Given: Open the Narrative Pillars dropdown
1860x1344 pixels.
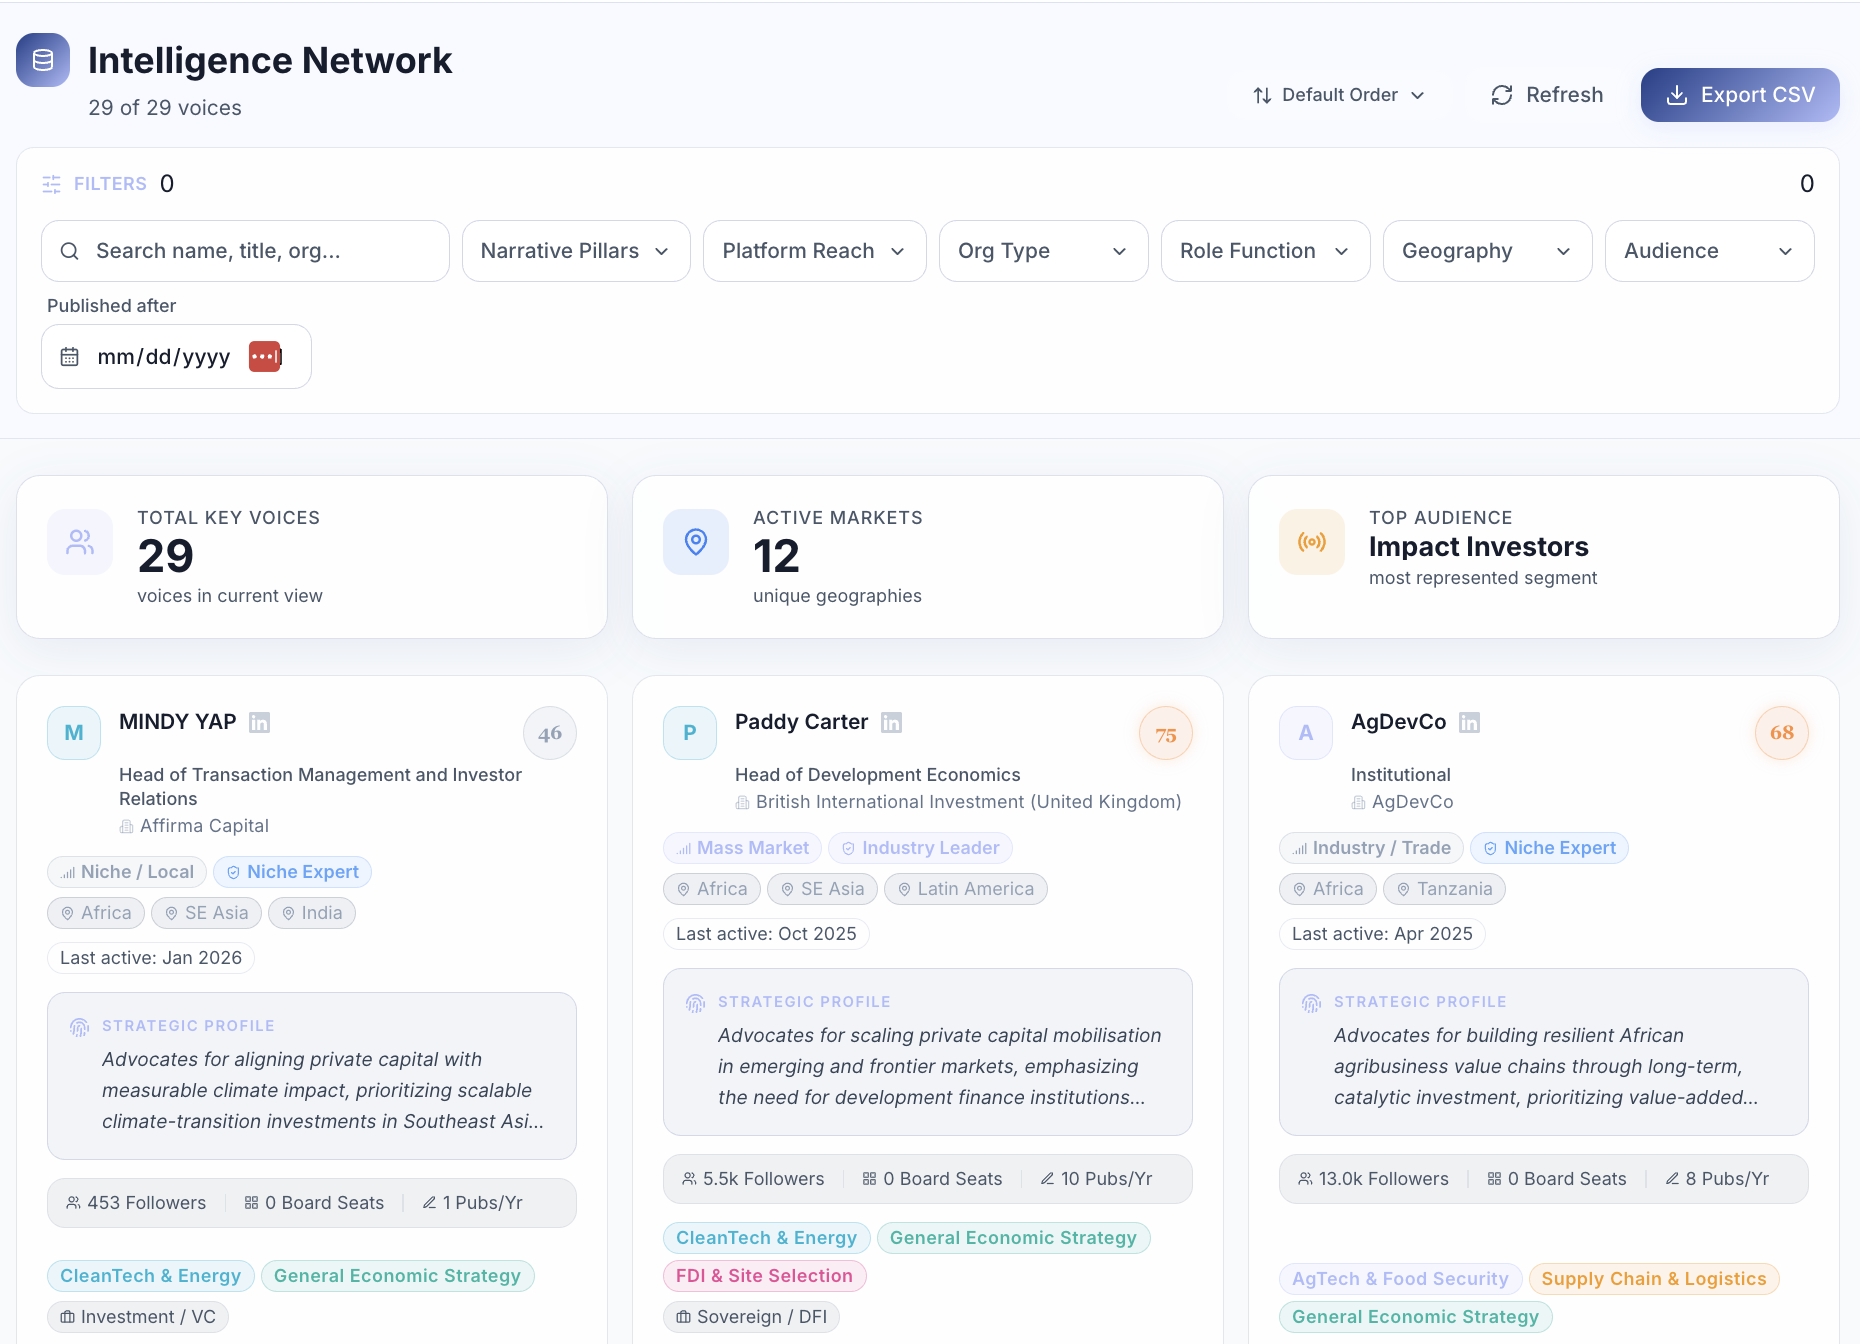Looking at the screenshot, I should [x=576, y=251].
